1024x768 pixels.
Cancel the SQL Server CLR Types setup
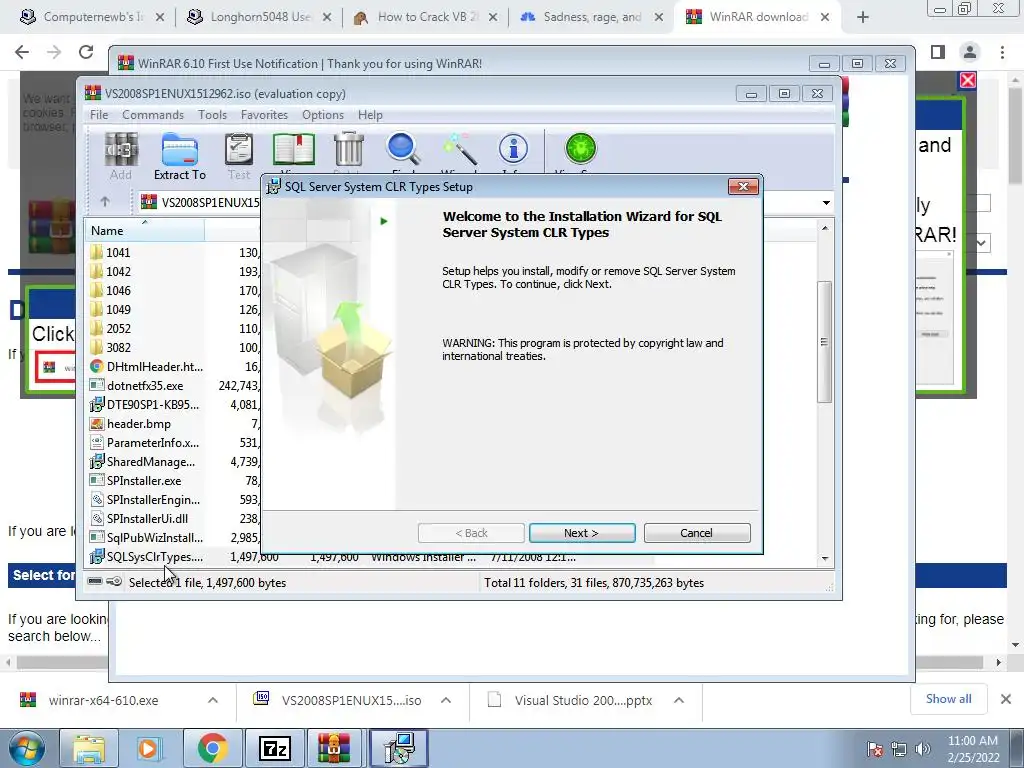697,533
